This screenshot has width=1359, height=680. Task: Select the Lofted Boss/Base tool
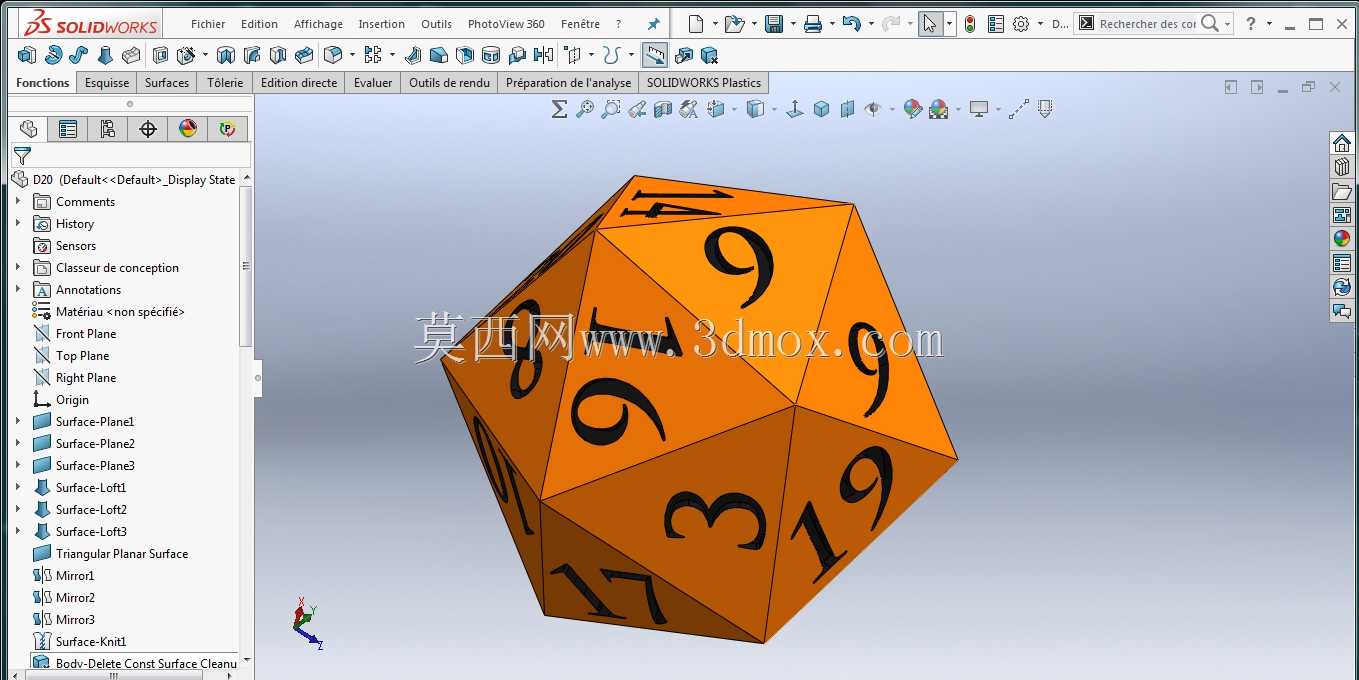(104, 55)
